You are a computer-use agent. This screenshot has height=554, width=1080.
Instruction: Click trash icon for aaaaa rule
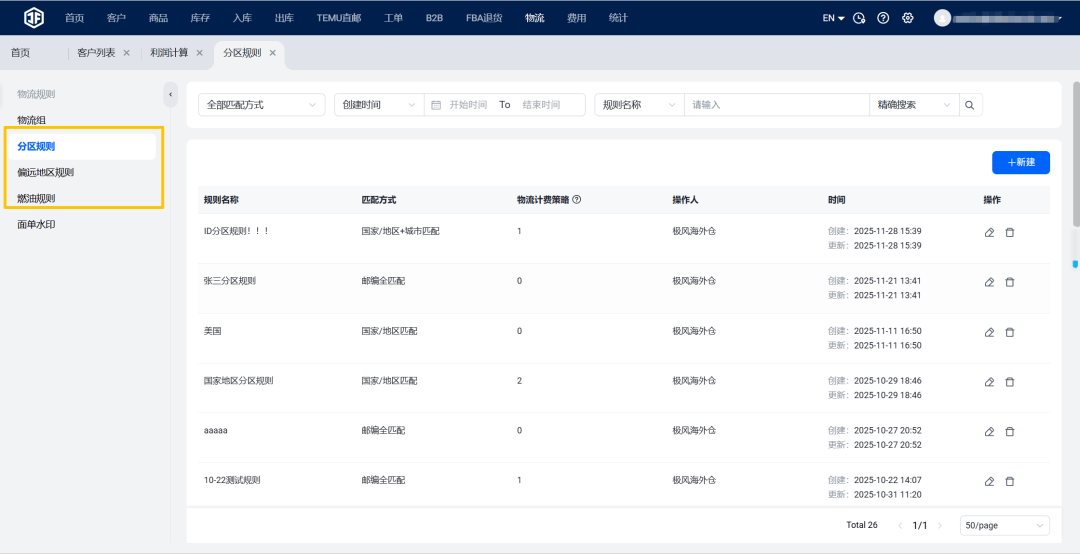coord(1009,432)
